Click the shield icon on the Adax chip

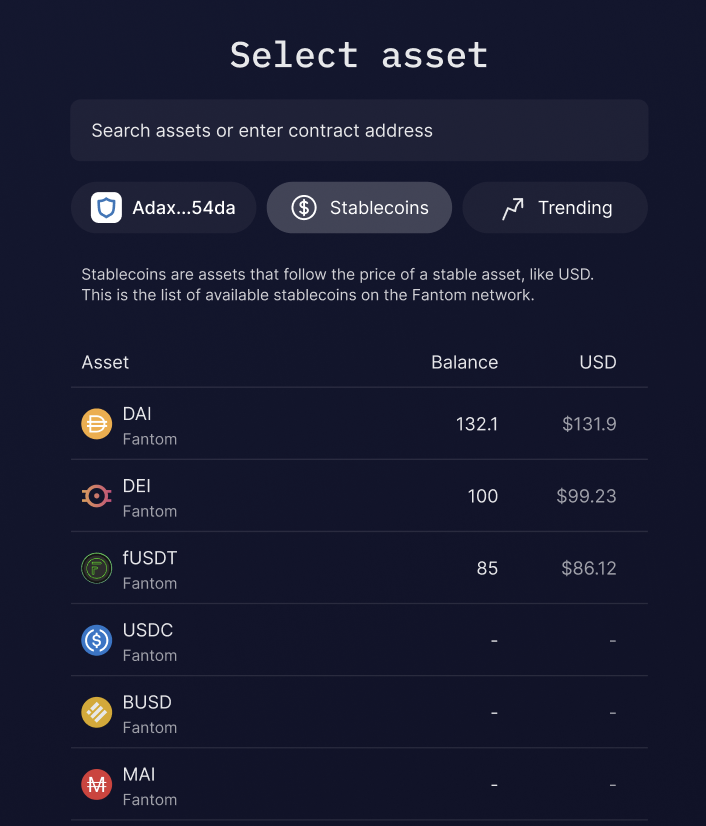110,208
